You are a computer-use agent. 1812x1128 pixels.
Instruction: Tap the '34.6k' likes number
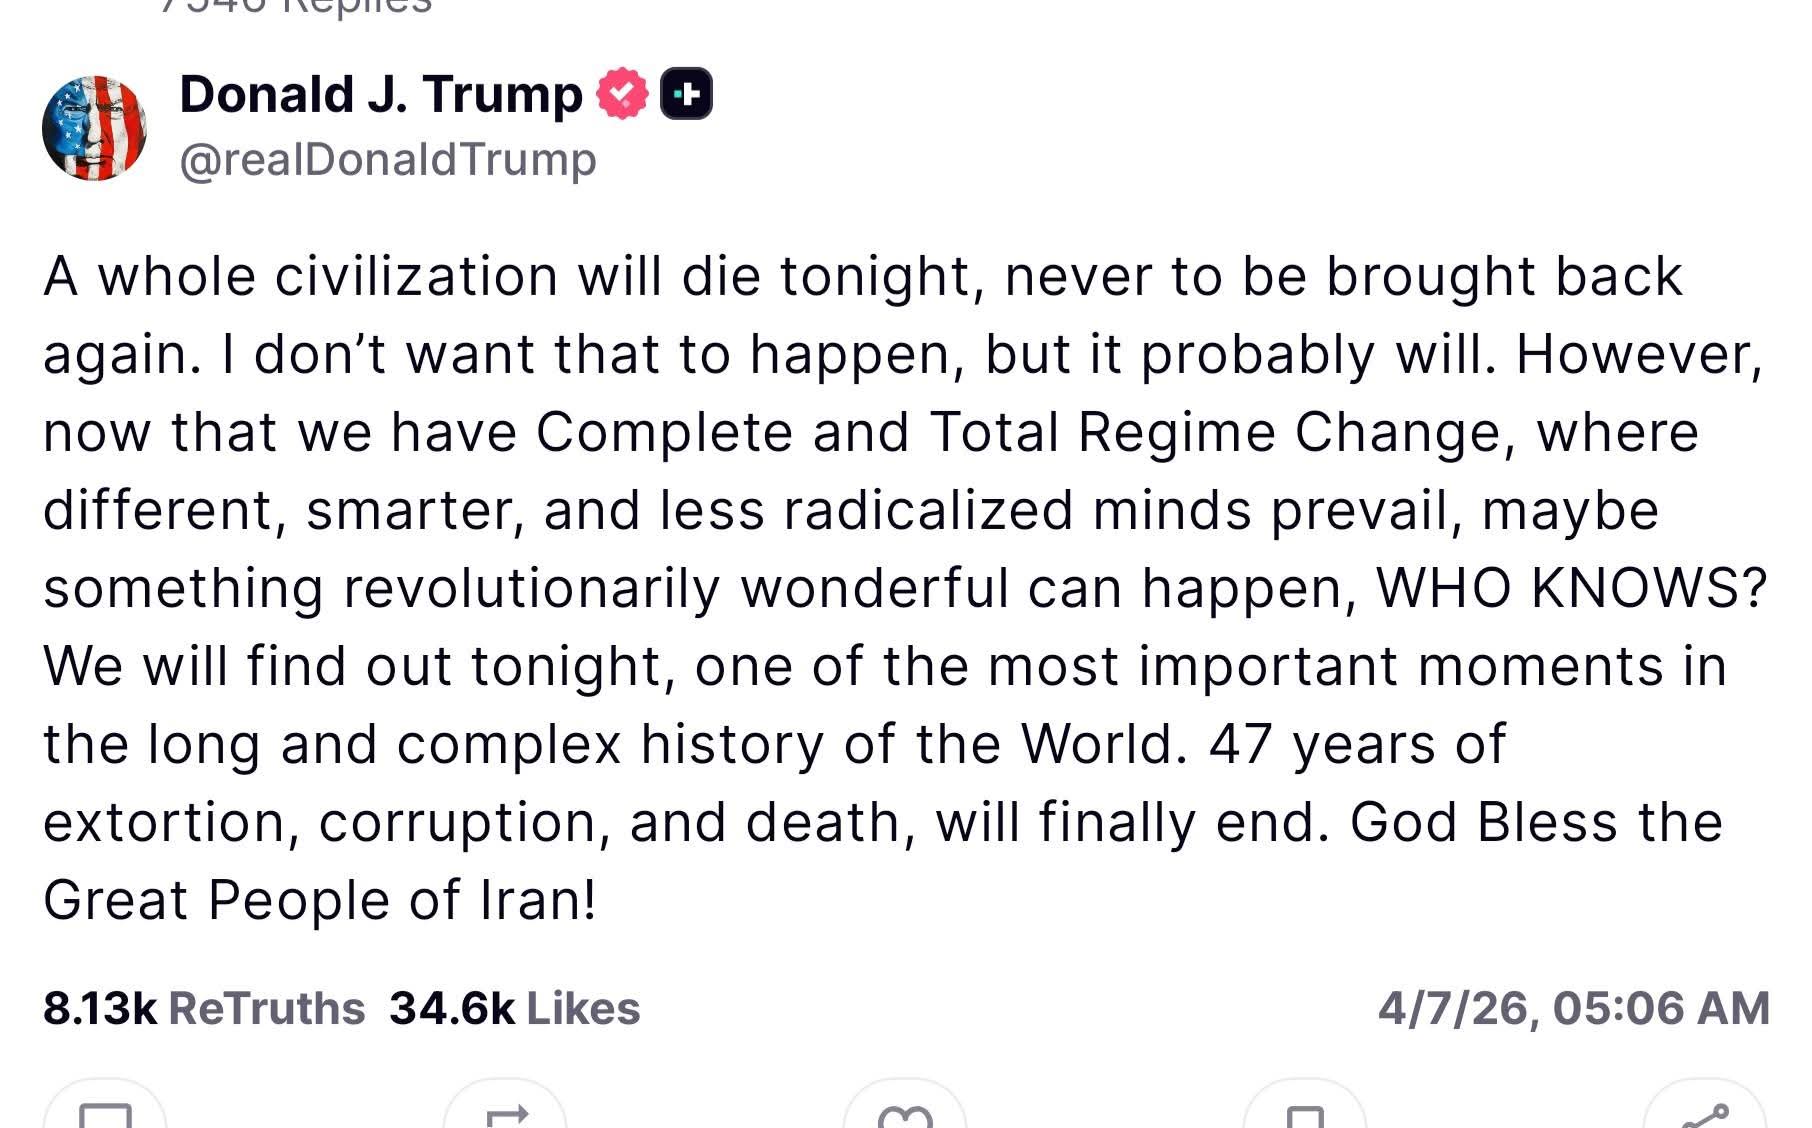452,1008
